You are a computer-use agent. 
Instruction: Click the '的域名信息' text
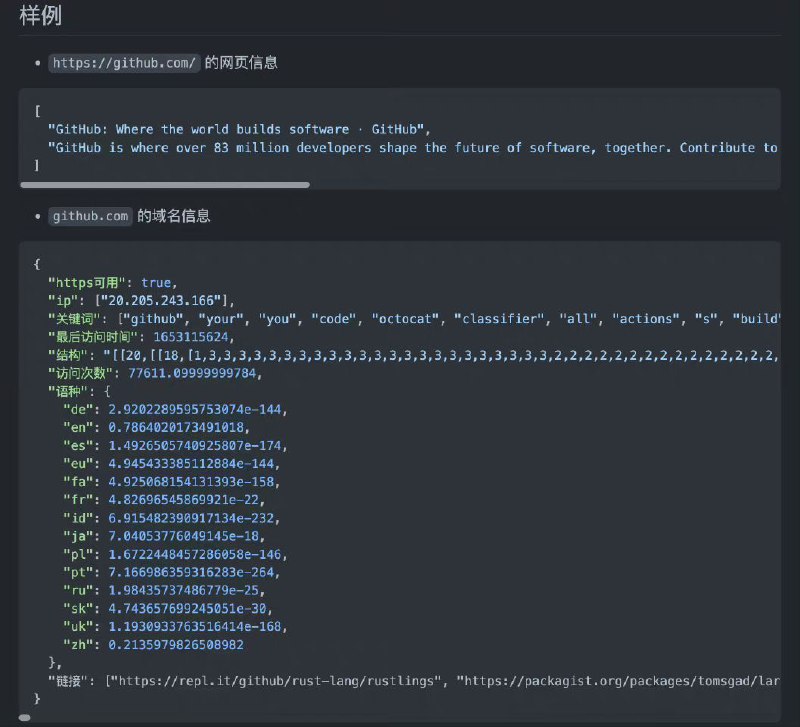tap(173, 216)
